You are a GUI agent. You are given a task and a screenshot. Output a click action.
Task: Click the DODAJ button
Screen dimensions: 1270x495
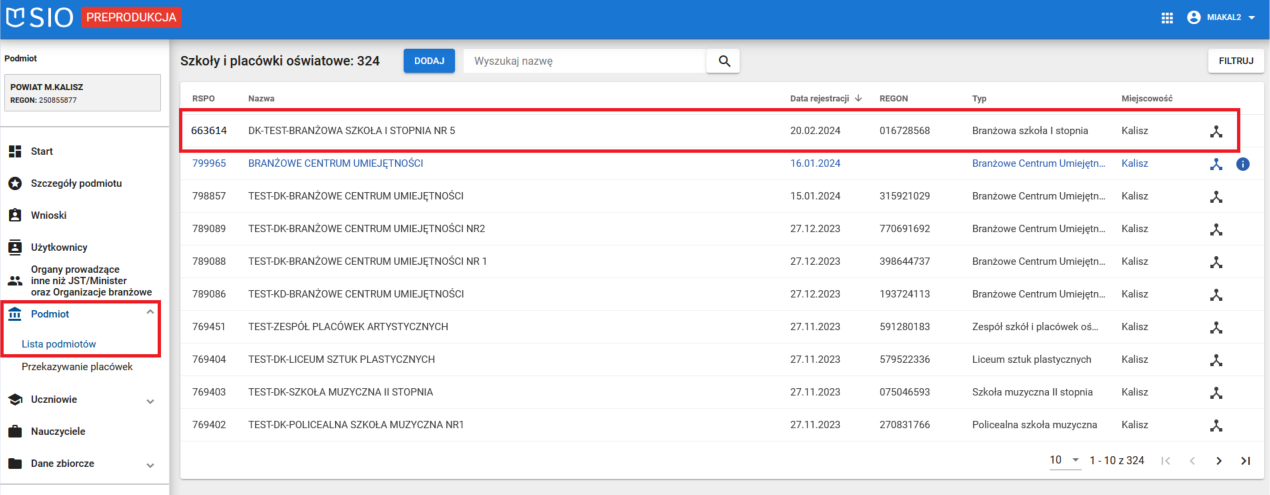pyautogui.click(x=429, y=61)
